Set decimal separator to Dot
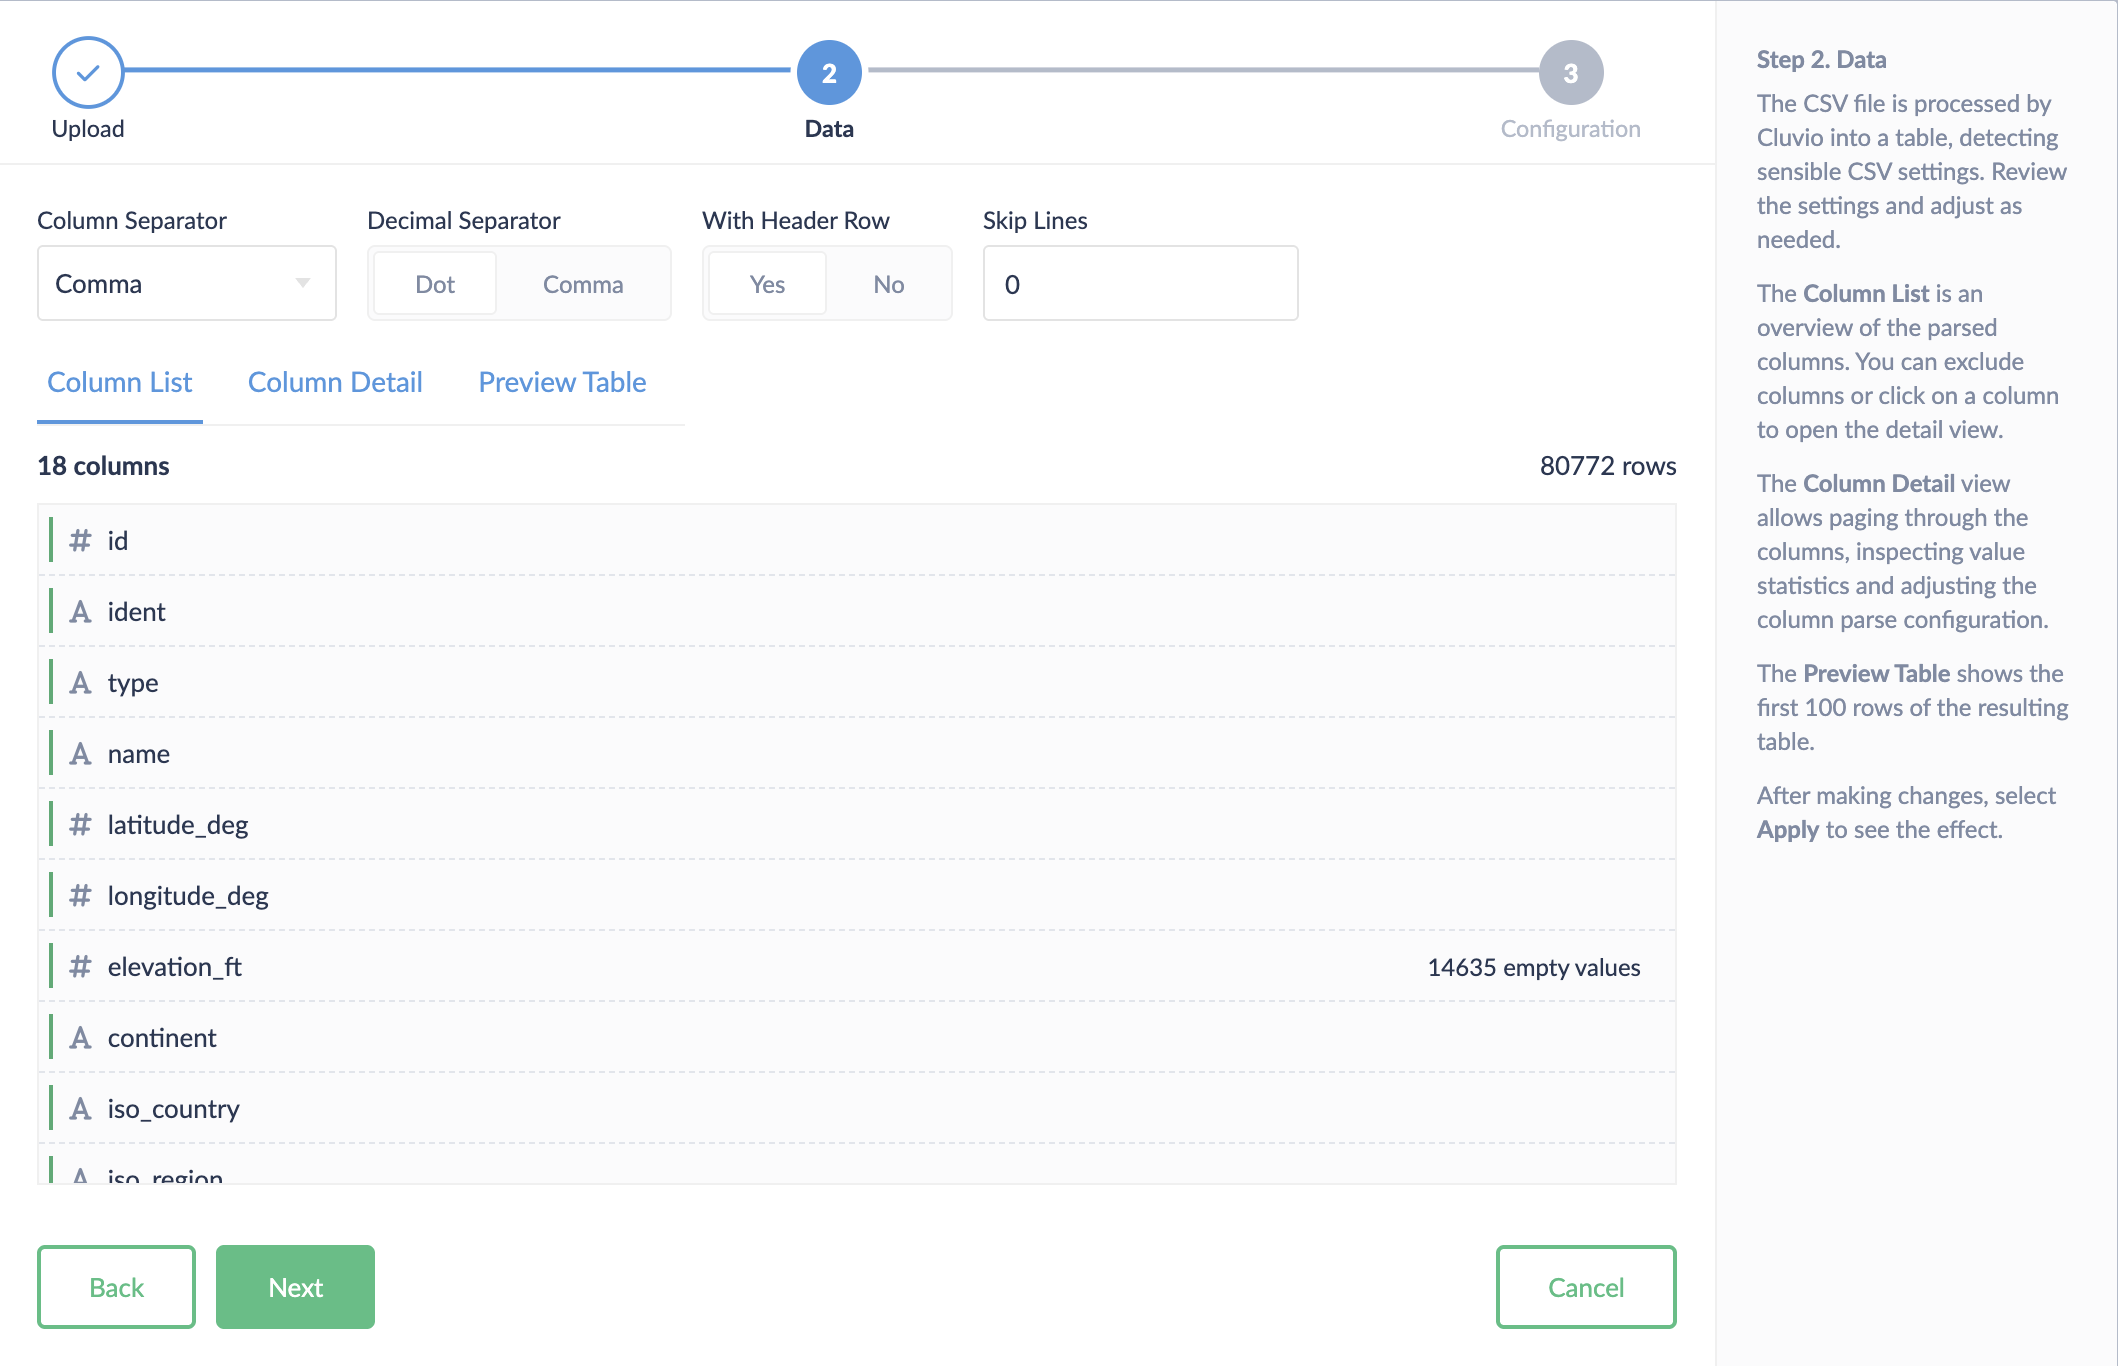This screenshot has width=2118, height=1366. click(x=435, y=284)
